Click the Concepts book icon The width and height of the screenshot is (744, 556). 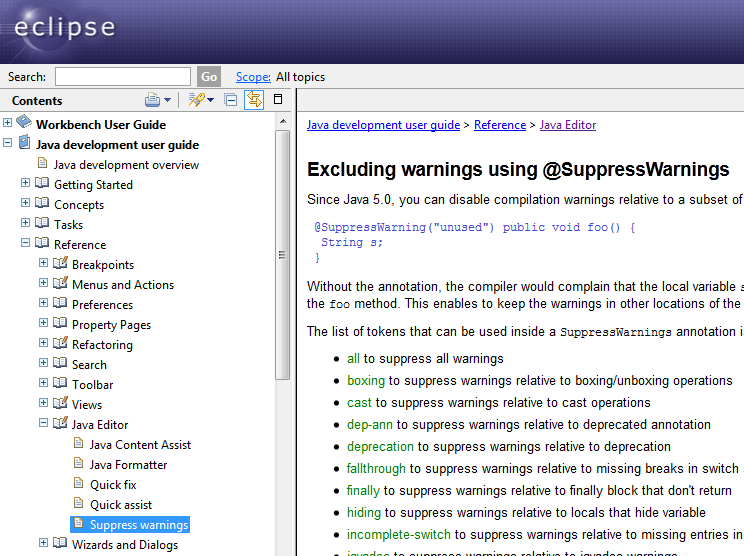click(x=42, y=203)
